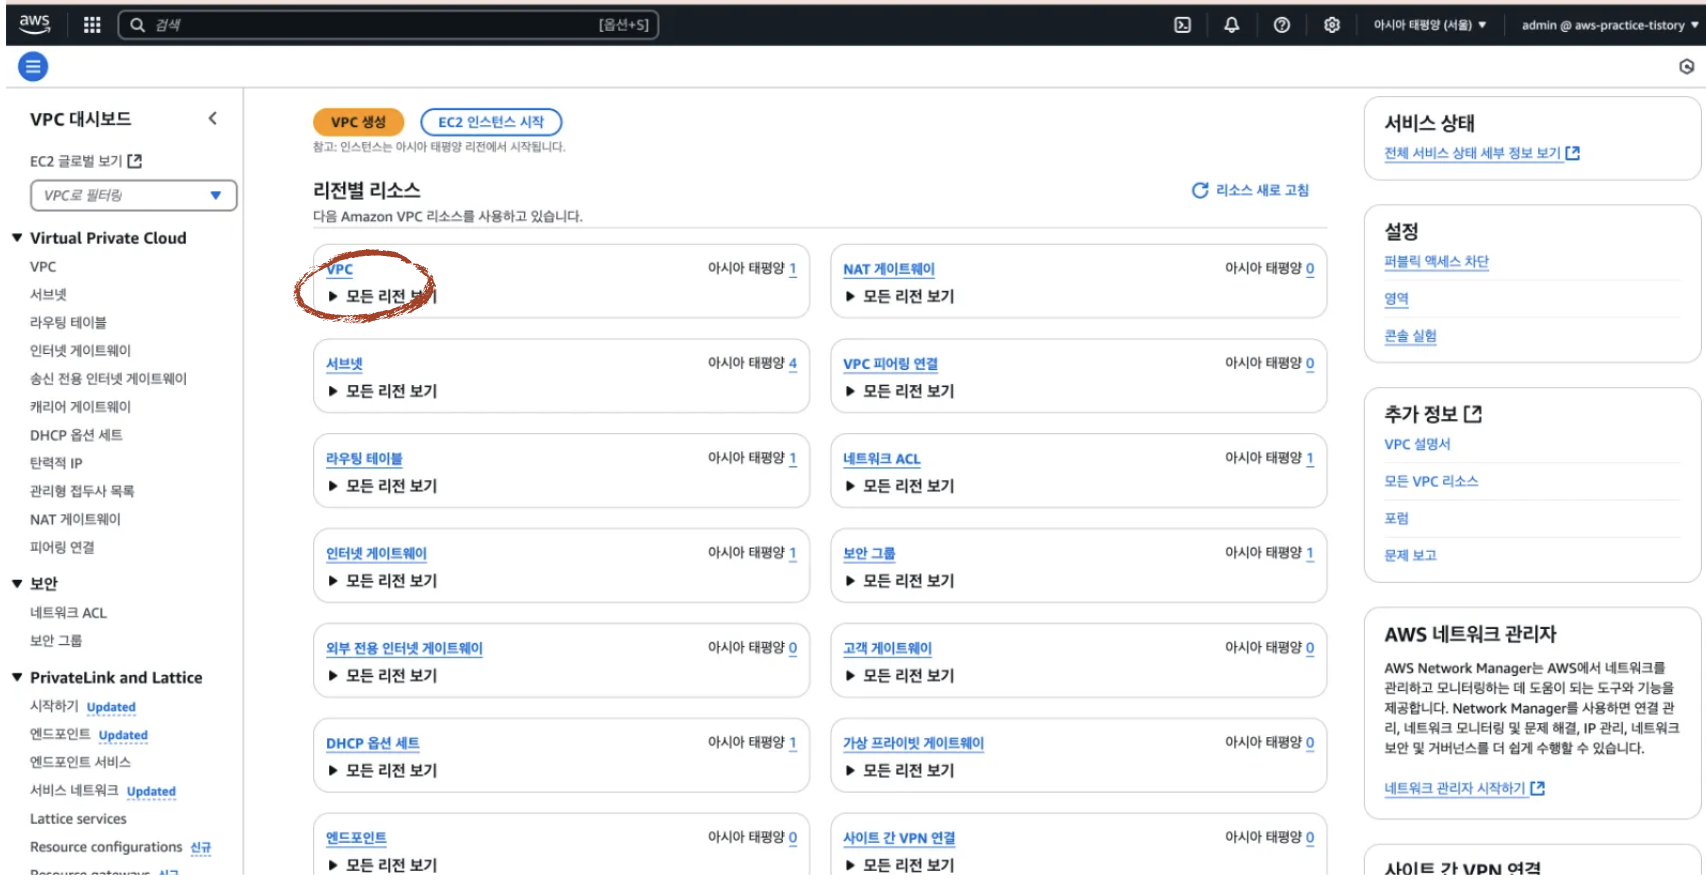Image resolution: width=1706 pixels, height=888 pixels.
Task: Open the CloudShell terminal icon
Action: click(1182, 25)
